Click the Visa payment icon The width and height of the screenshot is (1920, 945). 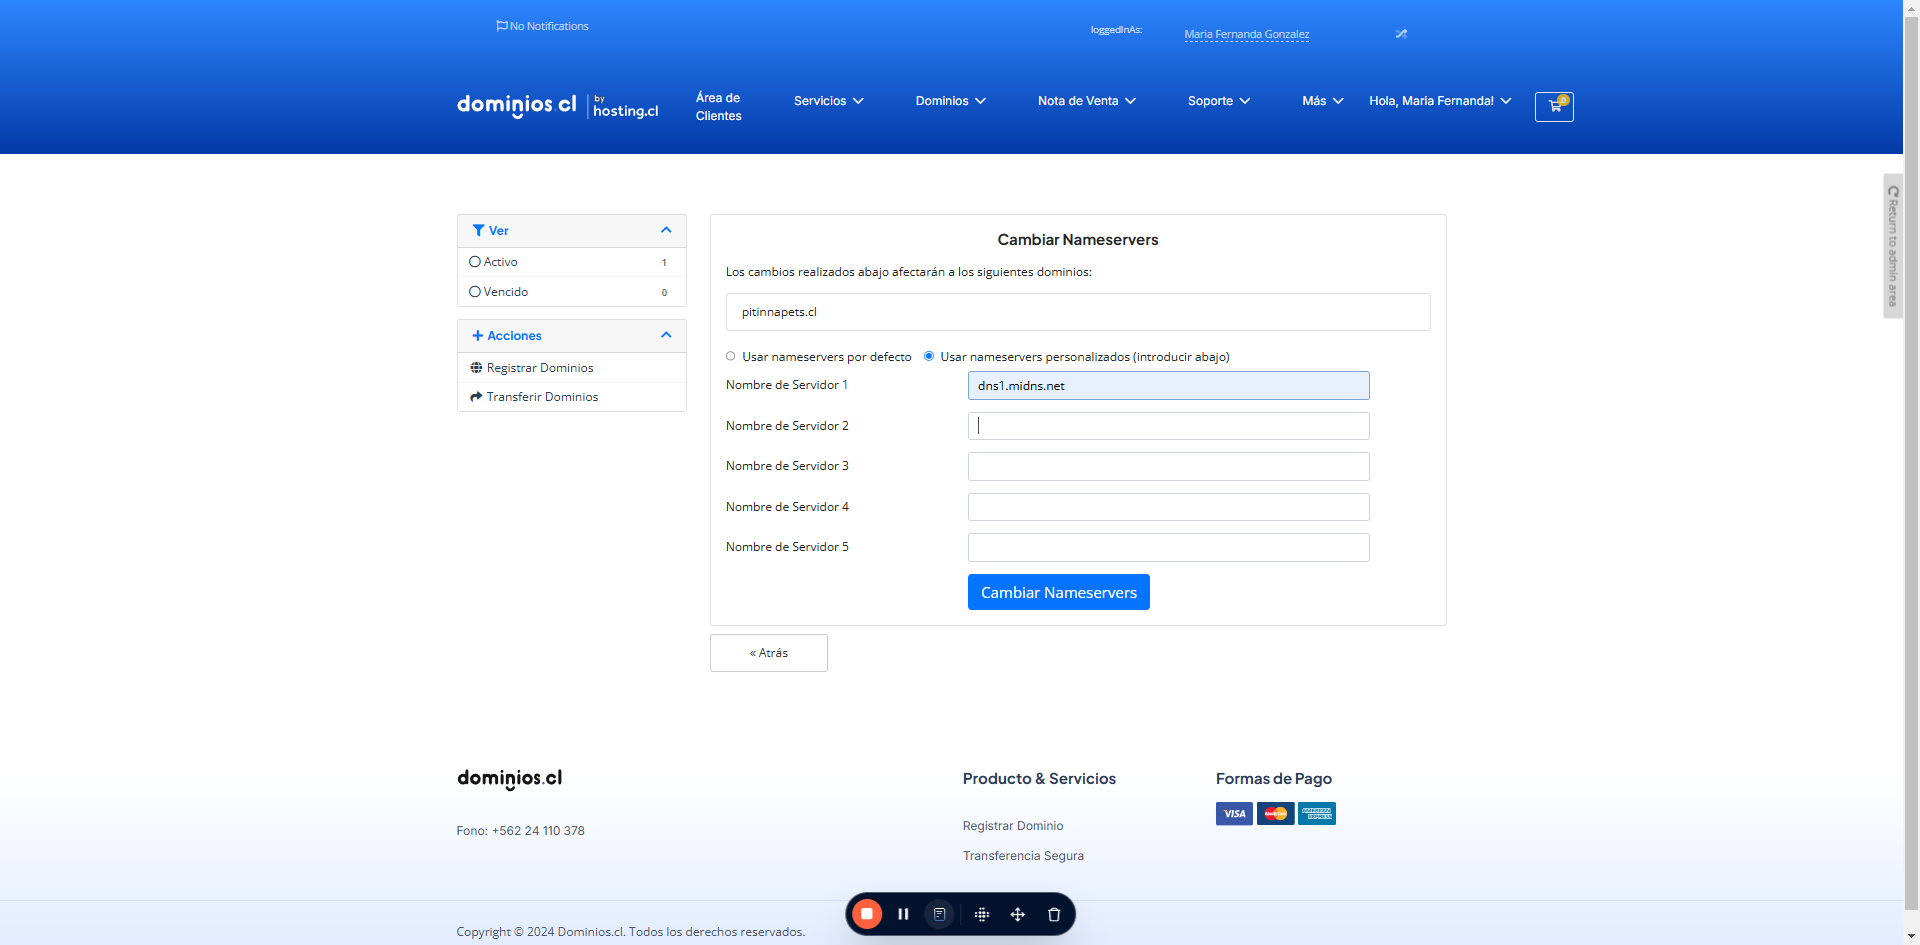click(1234, 814)
